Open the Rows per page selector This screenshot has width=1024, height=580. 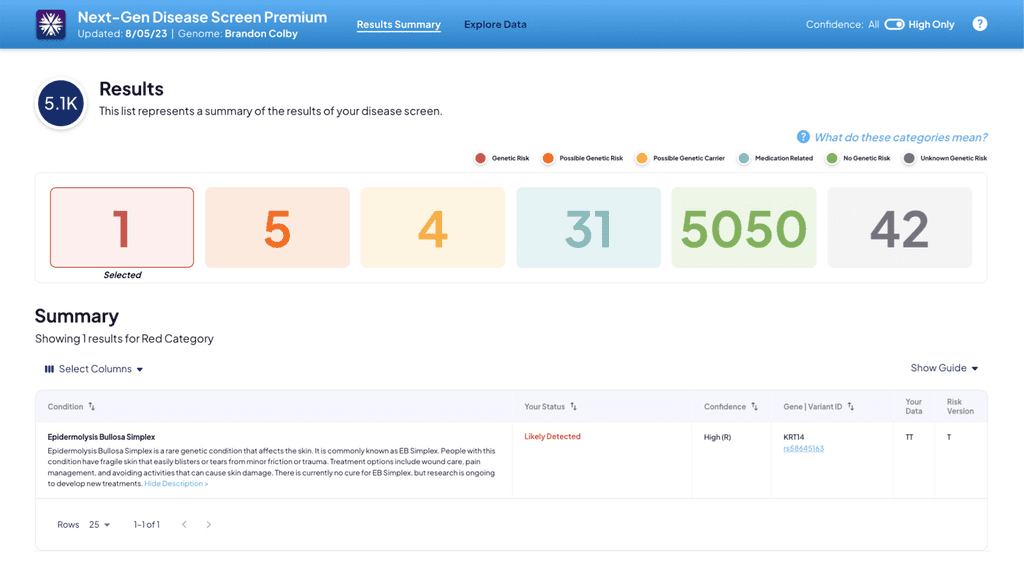pyautogui.click(x=96, y=524)
